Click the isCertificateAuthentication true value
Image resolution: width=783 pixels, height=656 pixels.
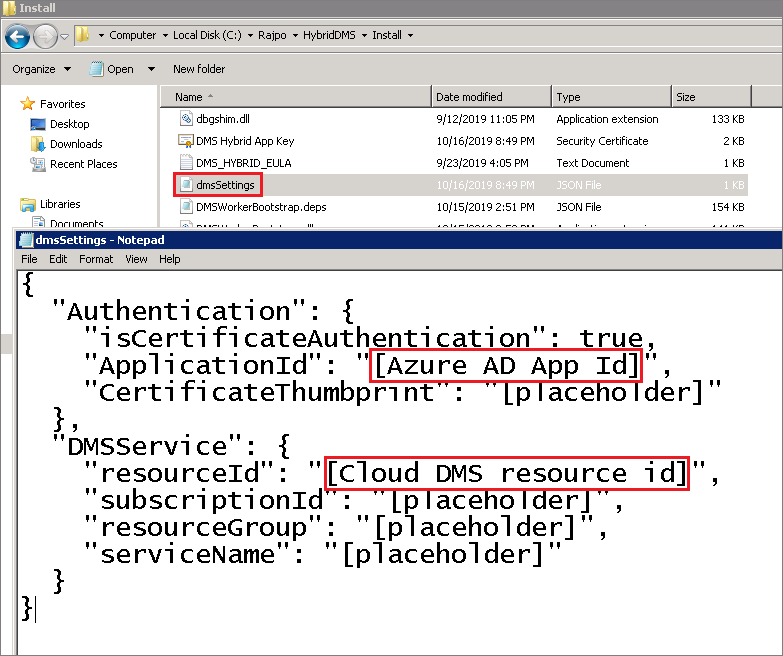pyautogui.click(x=611, y=338)
